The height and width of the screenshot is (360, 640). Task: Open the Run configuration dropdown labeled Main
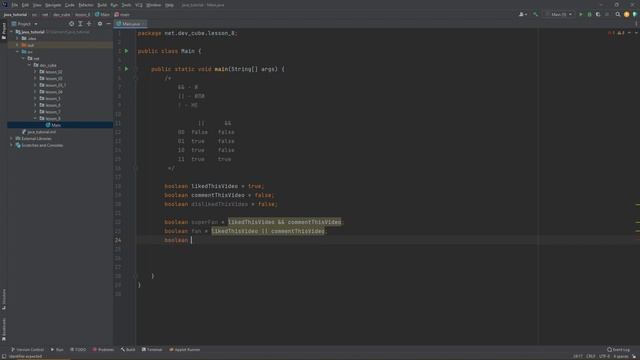coord(558,14)
